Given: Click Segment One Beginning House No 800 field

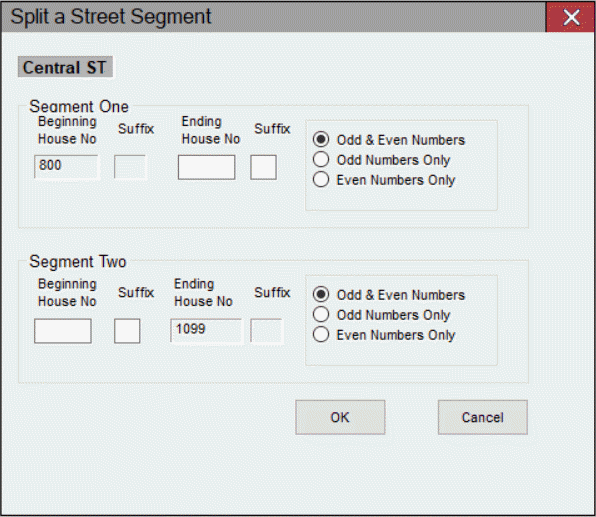Looking at the screenshot, I should pyautogui.click(x=67, y=167).
